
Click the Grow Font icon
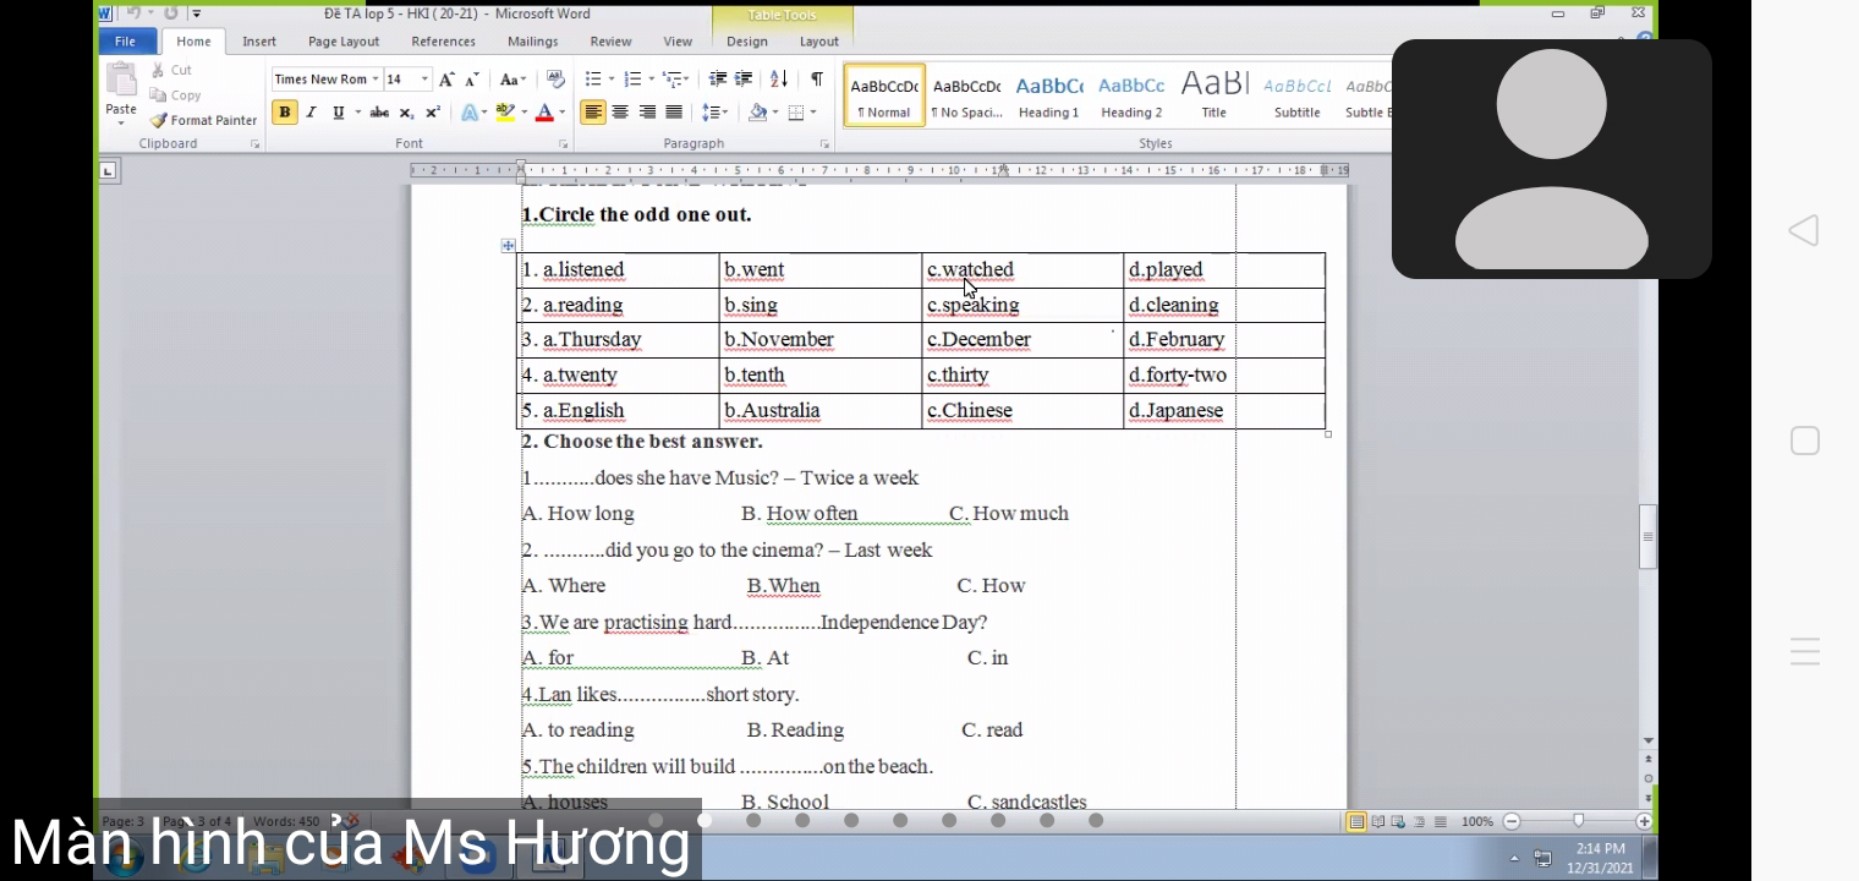click(x=446, y=80)
